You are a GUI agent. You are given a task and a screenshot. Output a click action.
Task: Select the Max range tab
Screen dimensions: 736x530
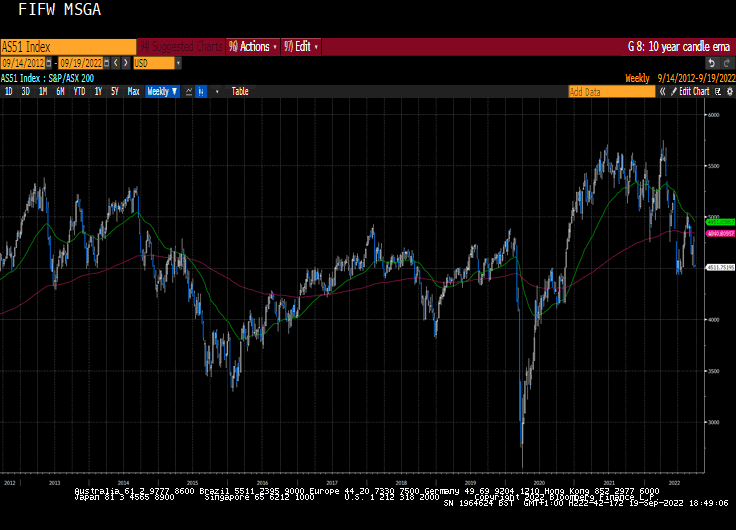133,92
